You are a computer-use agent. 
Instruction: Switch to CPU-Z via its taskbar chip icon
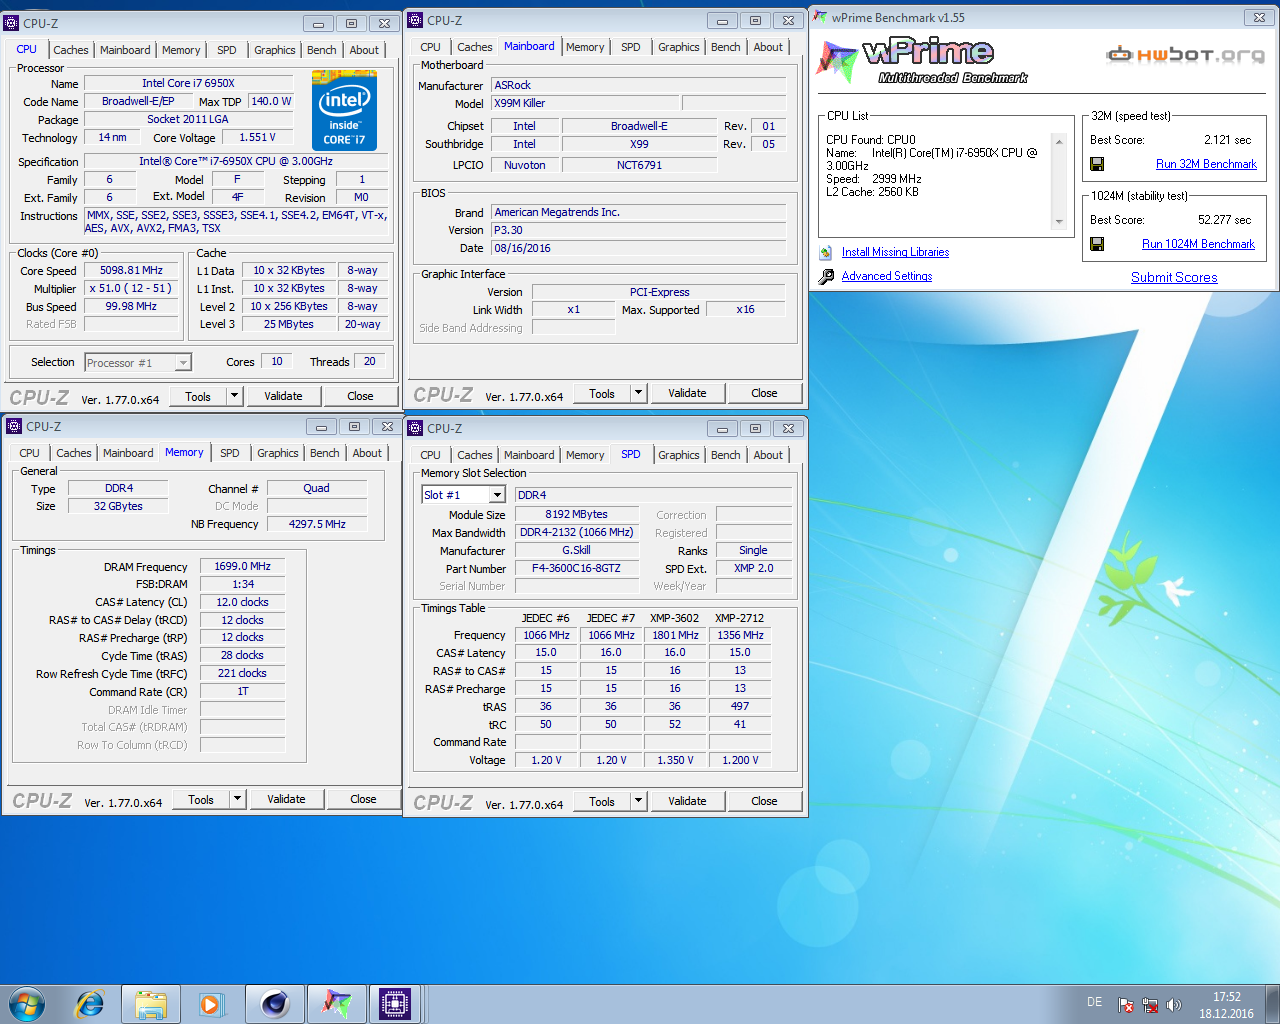(395, 1004)
